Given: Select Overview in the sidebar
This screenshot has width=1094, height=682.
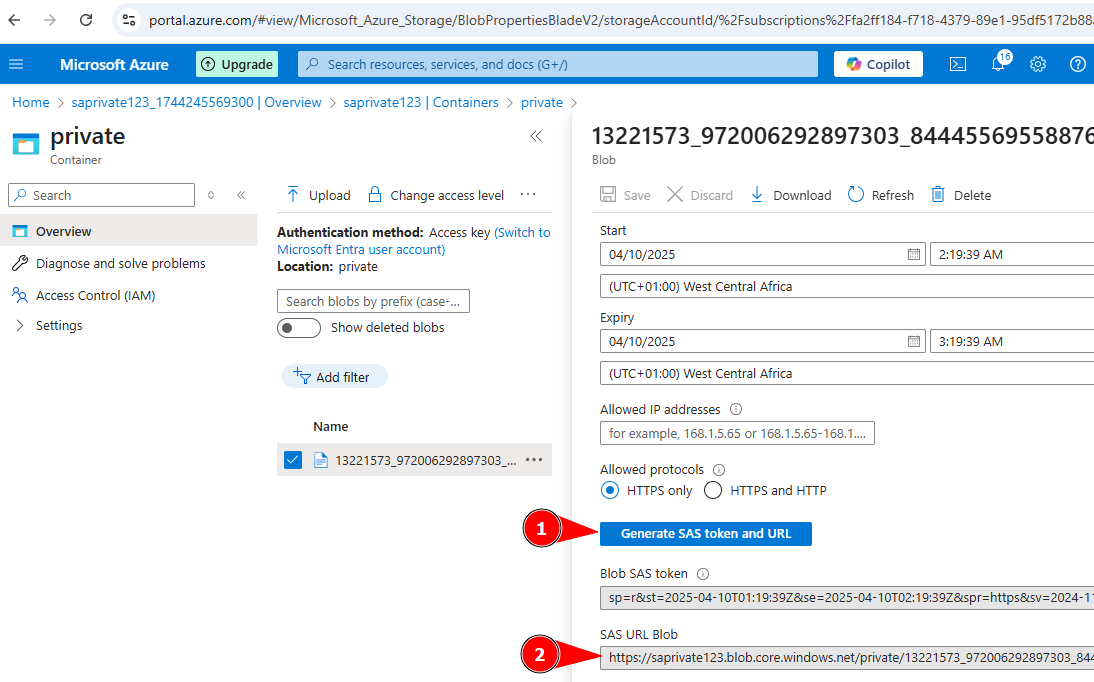Looking at the screenshot, I should point(129,231).
